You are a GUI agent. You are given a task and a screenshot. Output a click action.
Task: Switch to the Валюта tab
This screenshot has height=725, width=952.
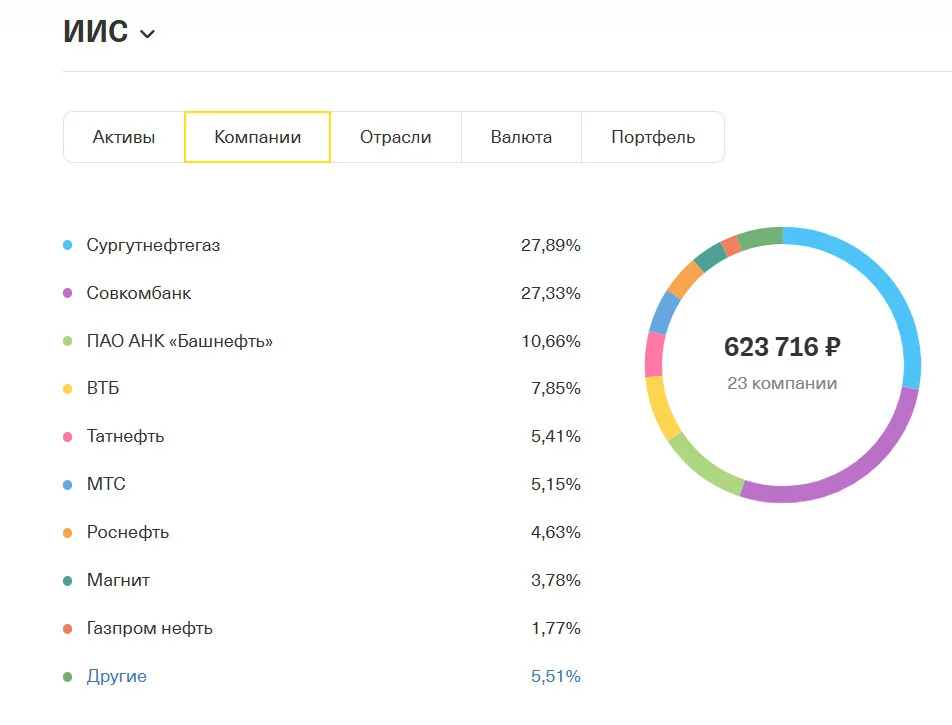pyautogui.click(x=522, y=137)
